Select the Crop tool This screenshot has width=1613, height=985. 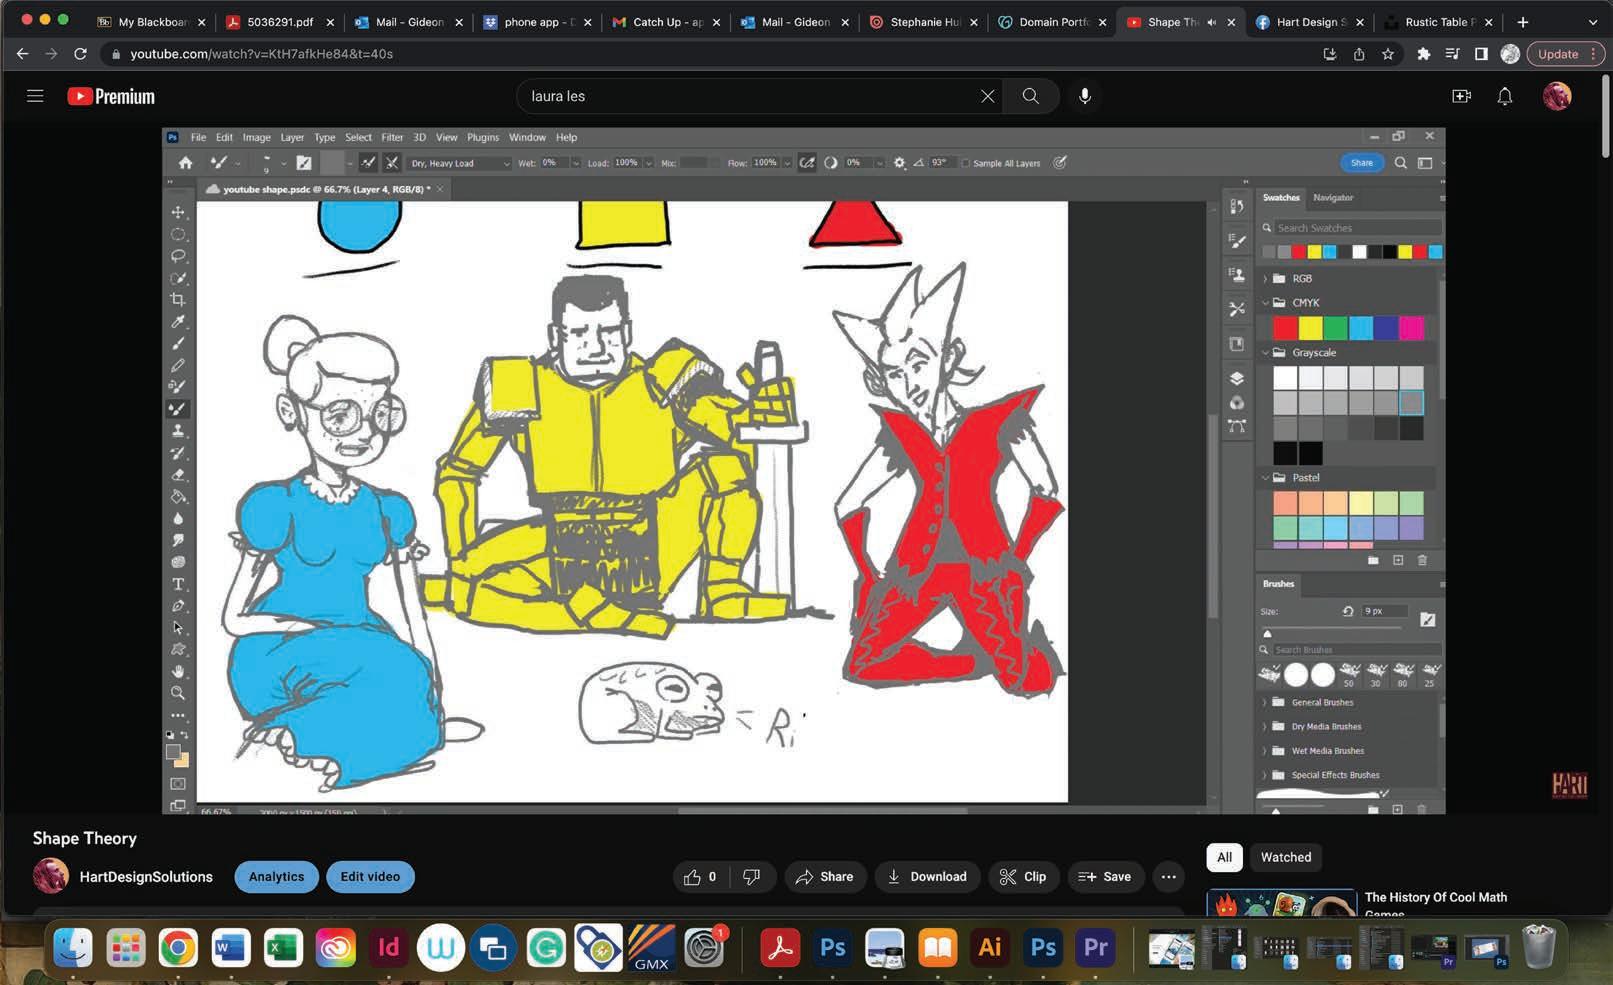coord(178,299)
